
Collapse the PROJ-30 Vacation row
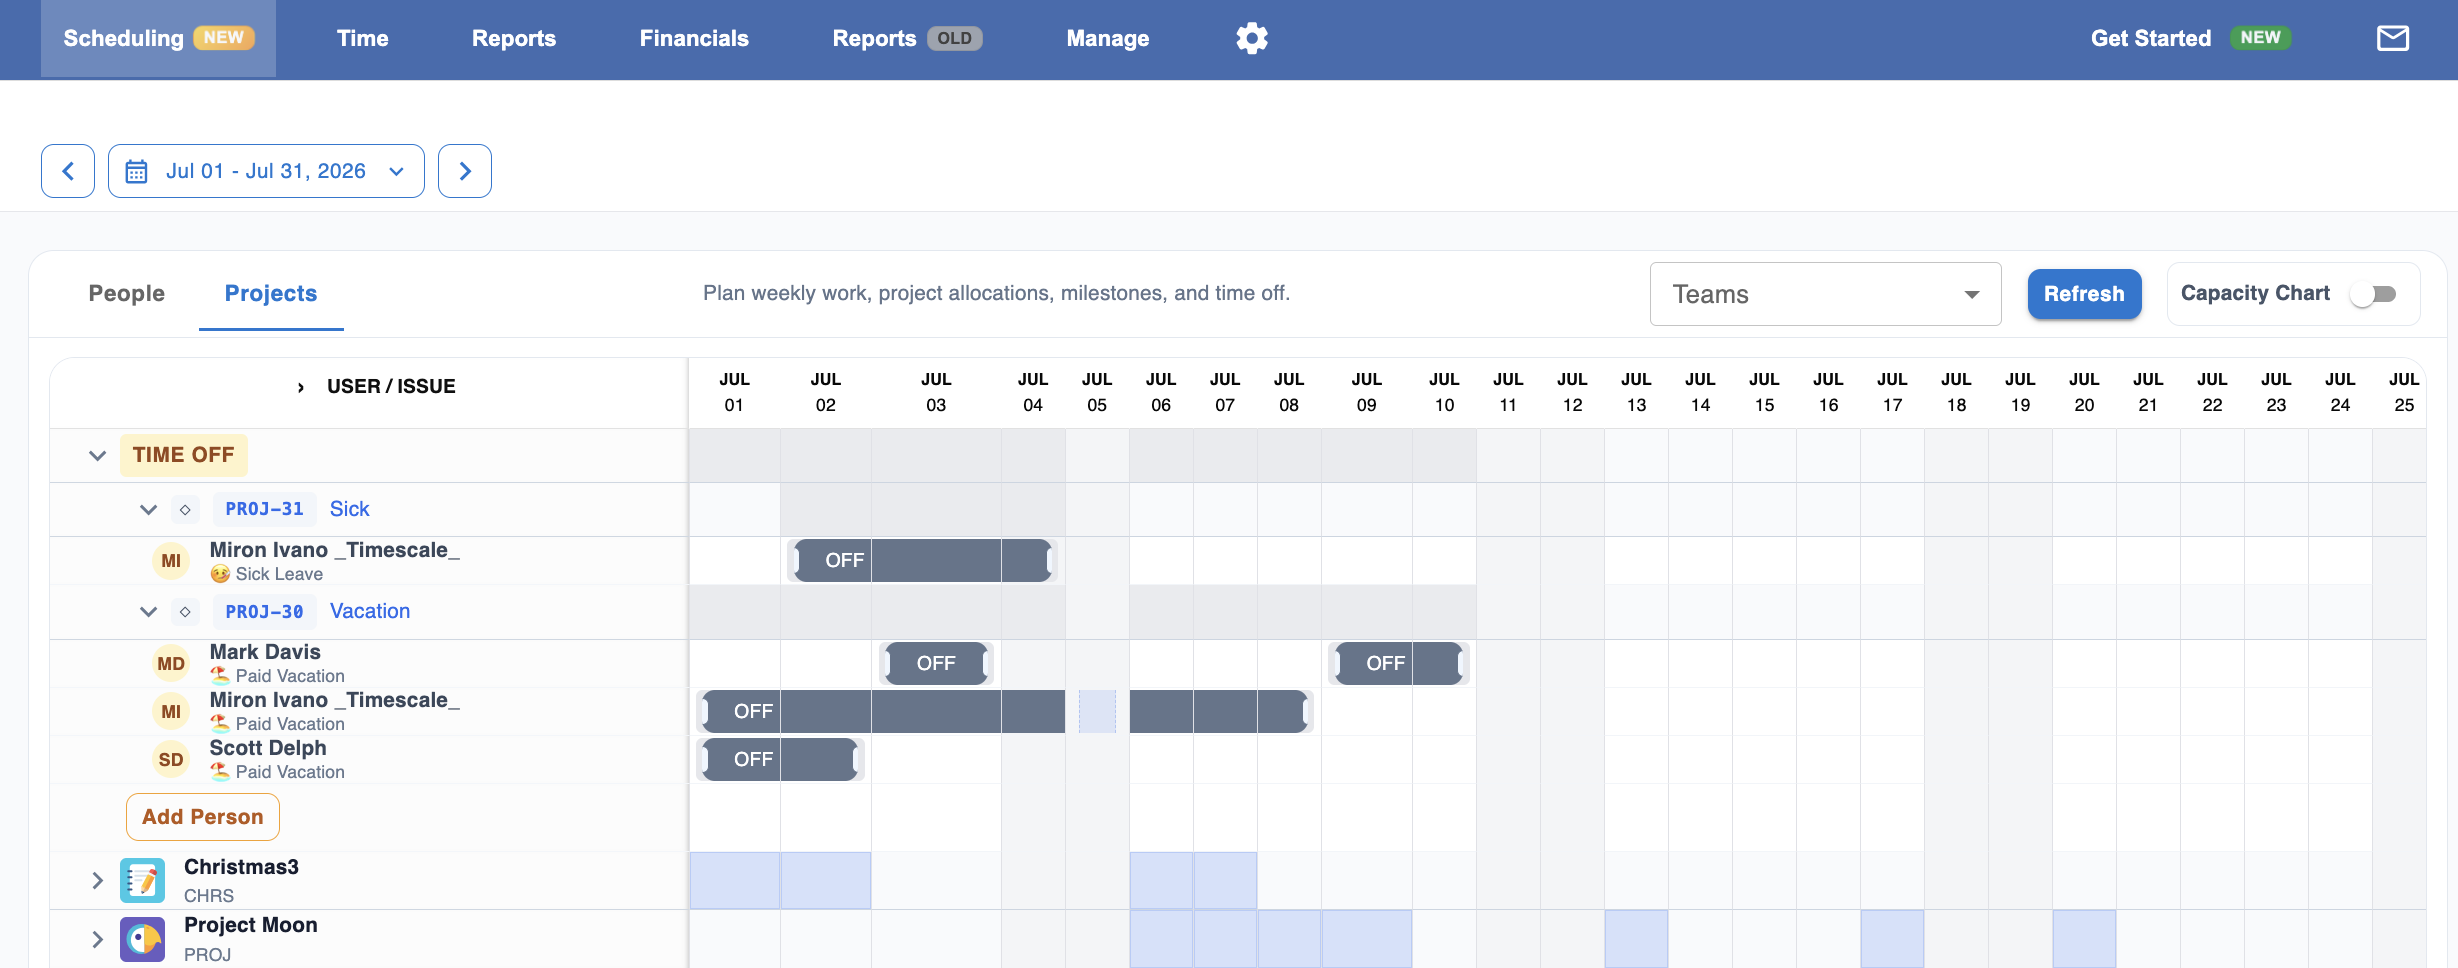coord(148,611)
